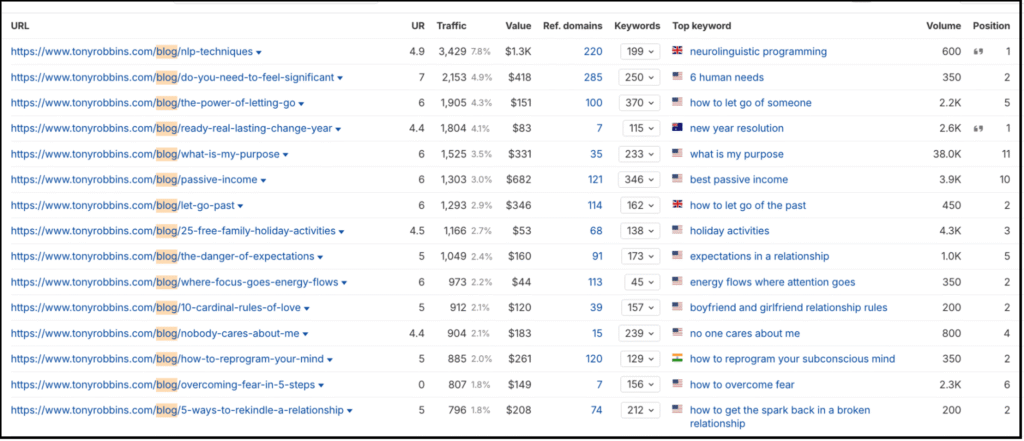Open the blog/the-danger-of-expectations URL

tap(163, 257)
